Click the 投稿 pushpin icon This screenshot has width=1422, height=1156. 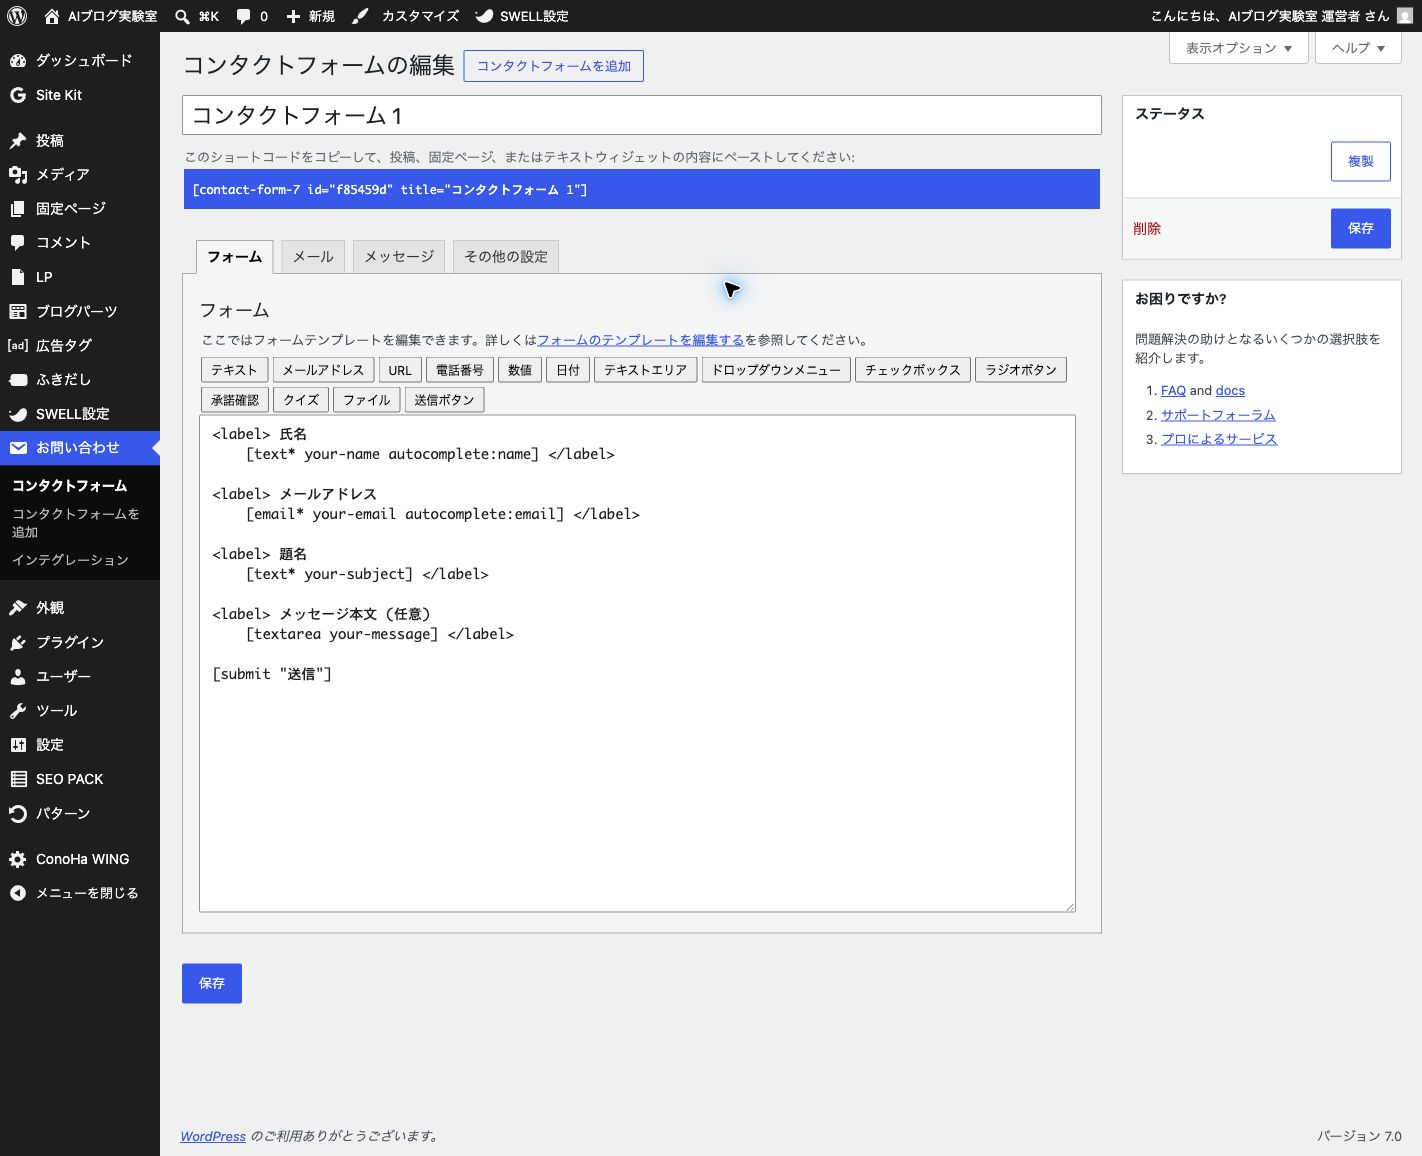pos(18,141)
